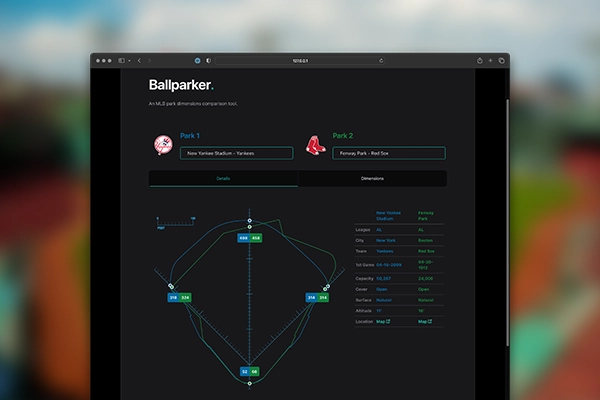Click the Surface row label
The height and width of the screenshot is (400, 600).
[x=363, y=300]
